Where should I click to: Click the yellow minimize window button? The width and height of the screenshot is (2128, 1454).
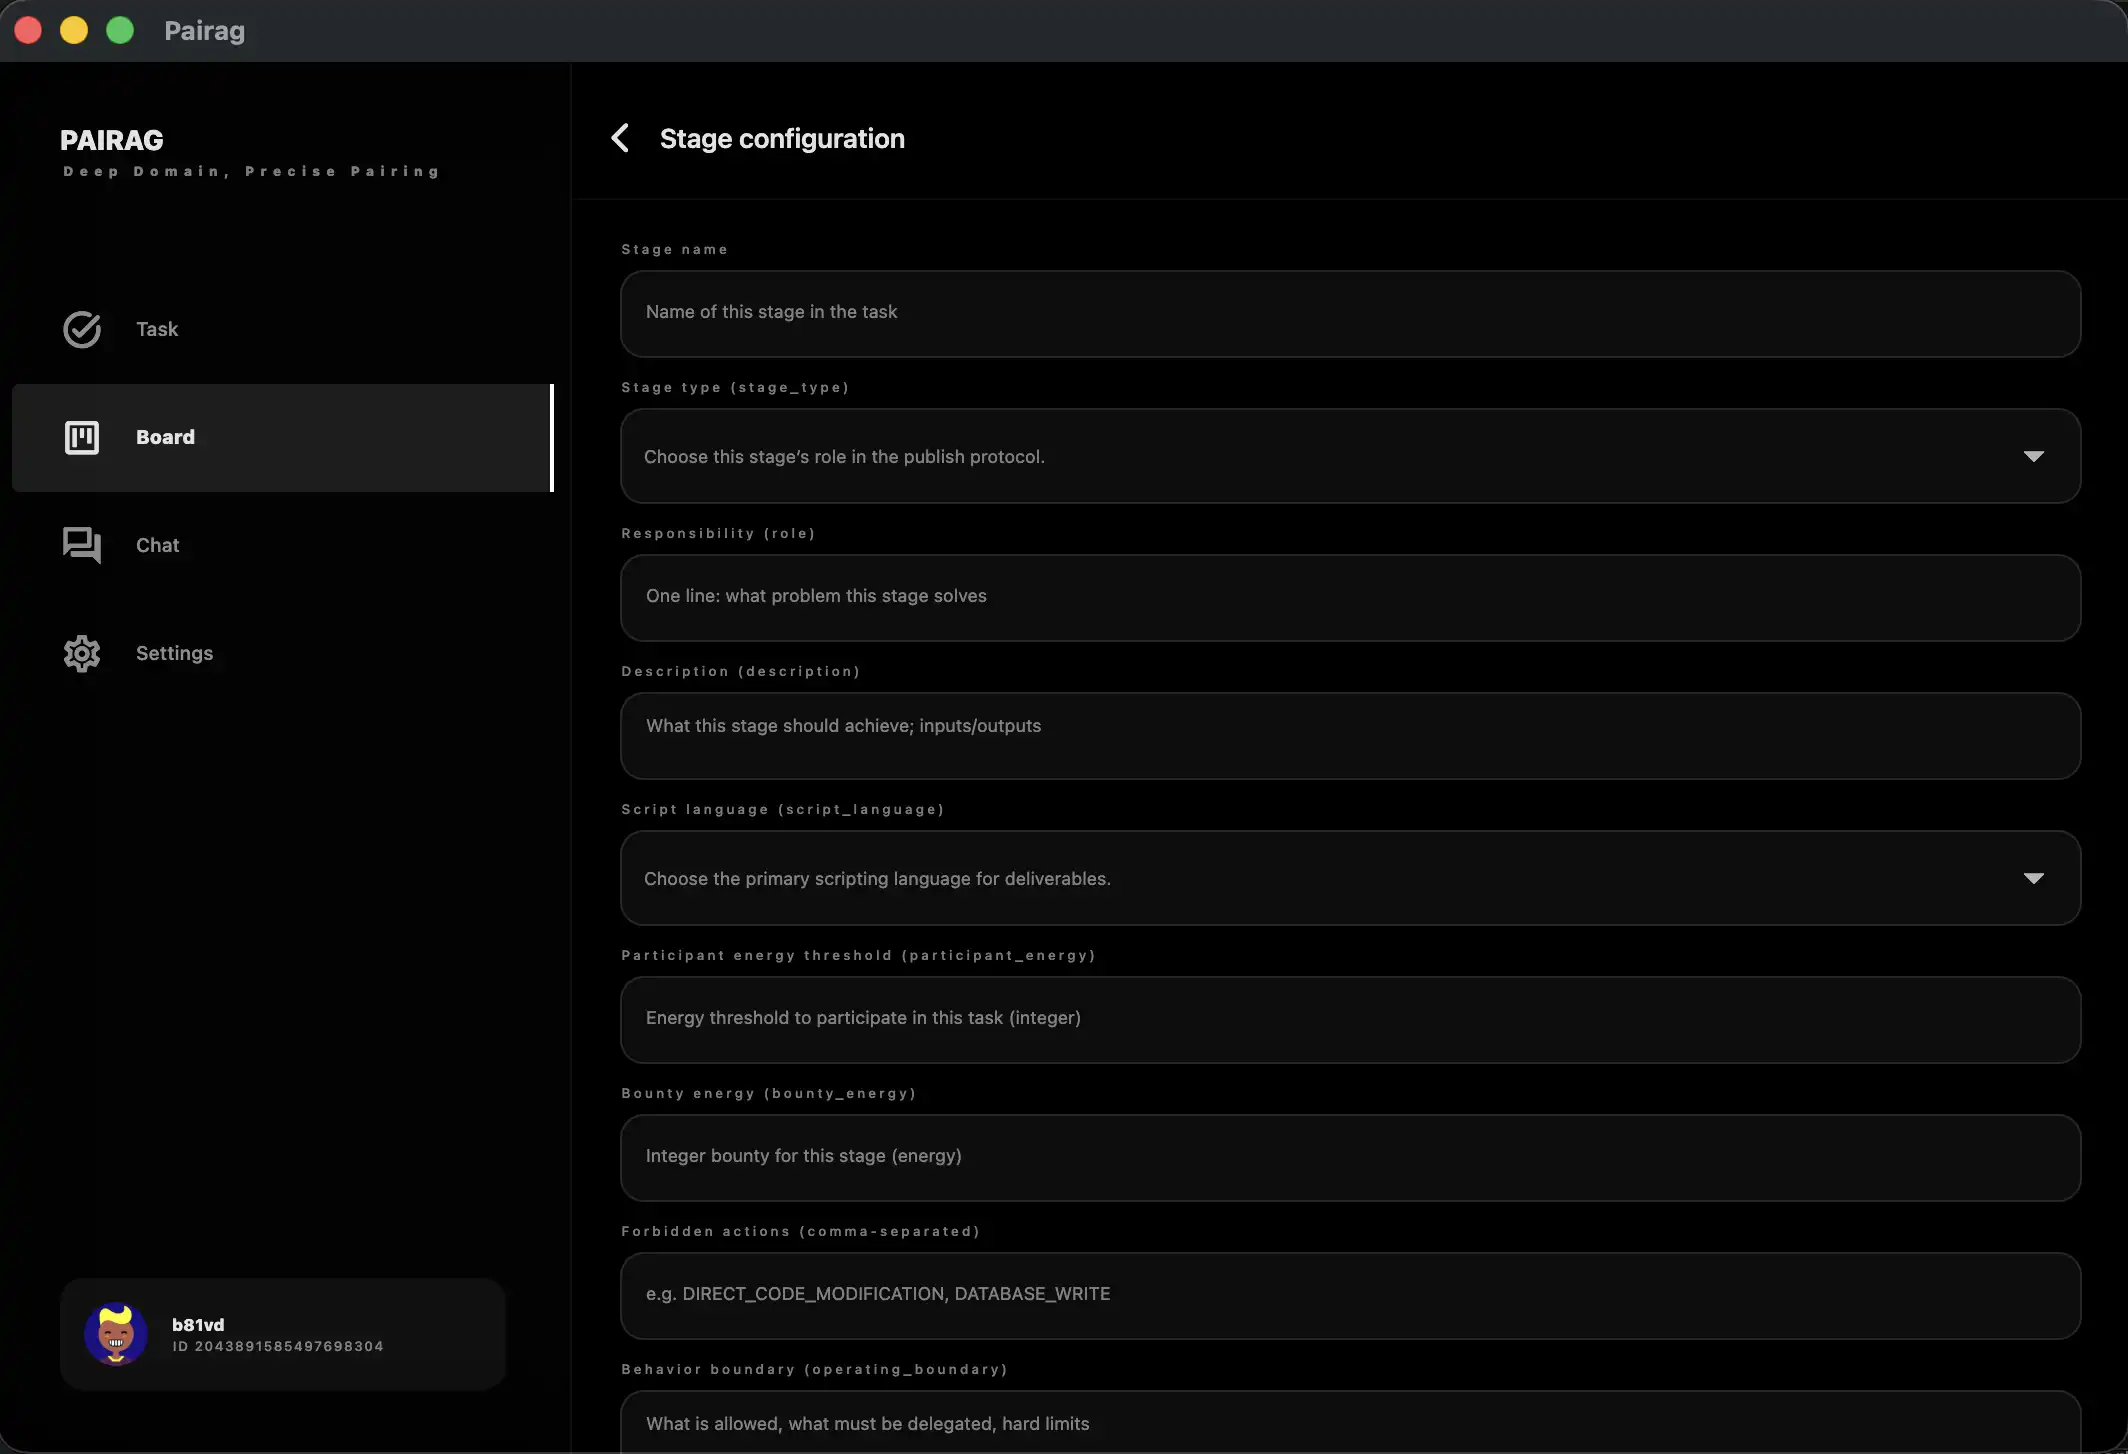(74, 30)
